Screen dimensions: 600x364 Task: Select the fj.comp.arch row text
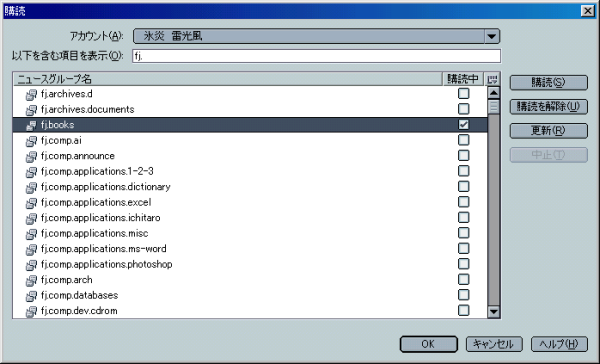[x=67, y=280]
